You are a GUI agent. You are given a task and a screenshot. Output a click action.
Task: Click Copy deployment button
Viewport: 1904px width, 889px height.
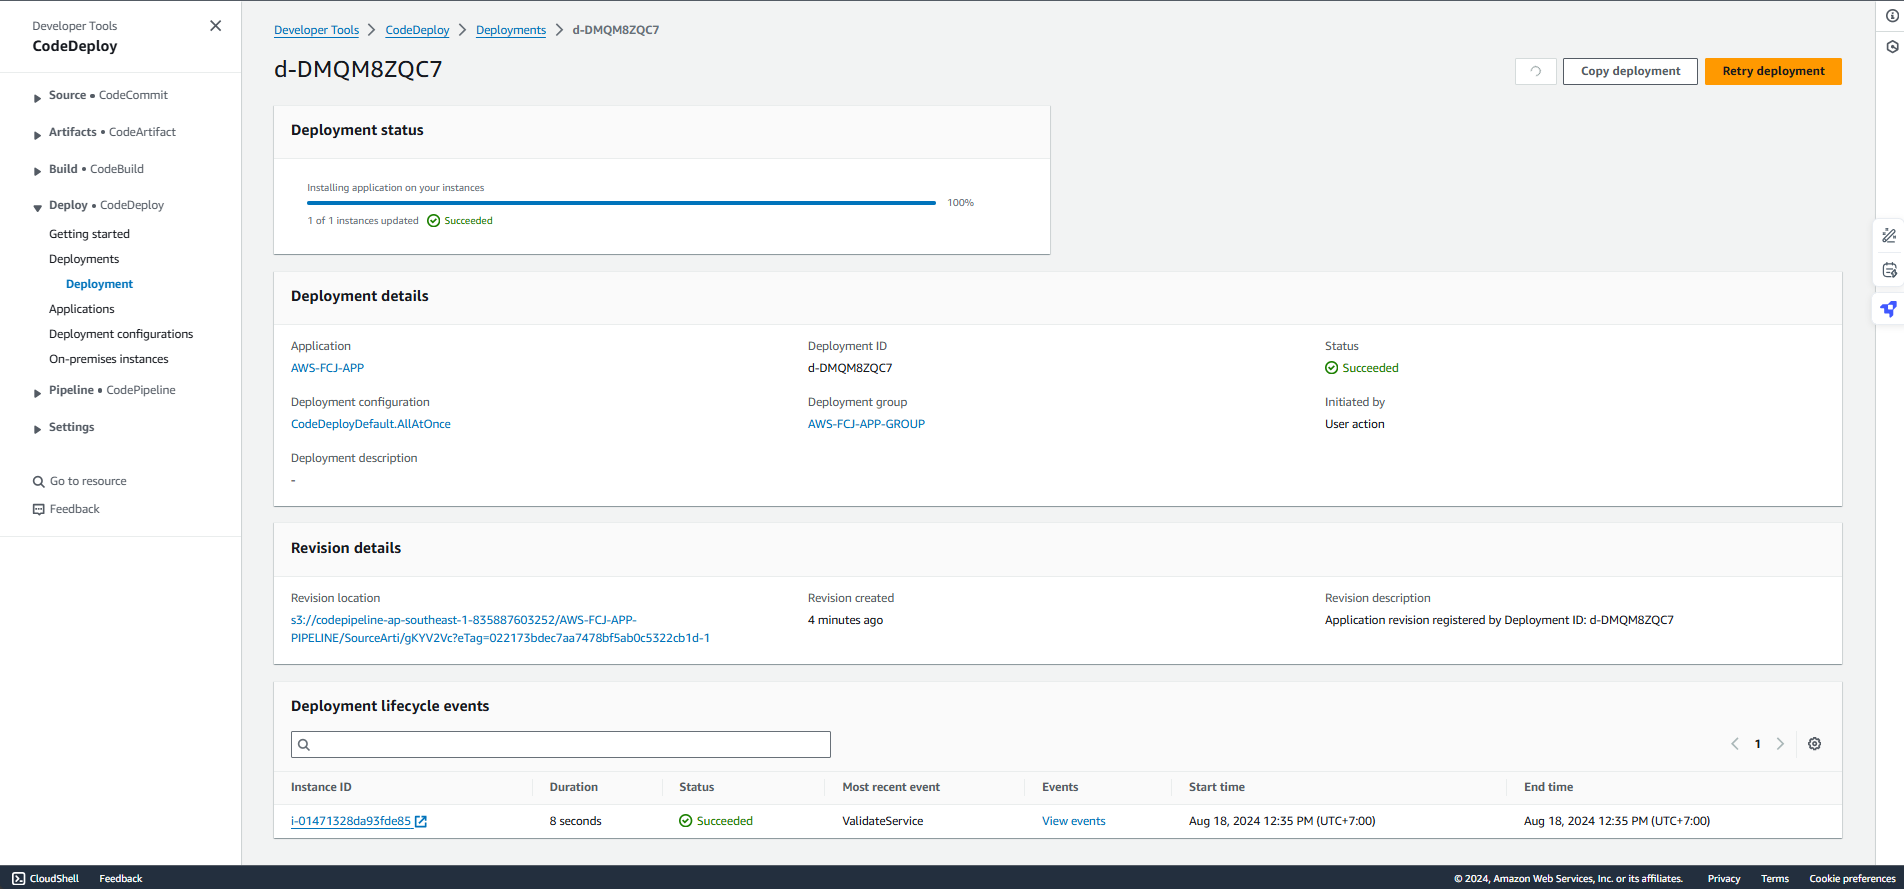point(1630,71)
